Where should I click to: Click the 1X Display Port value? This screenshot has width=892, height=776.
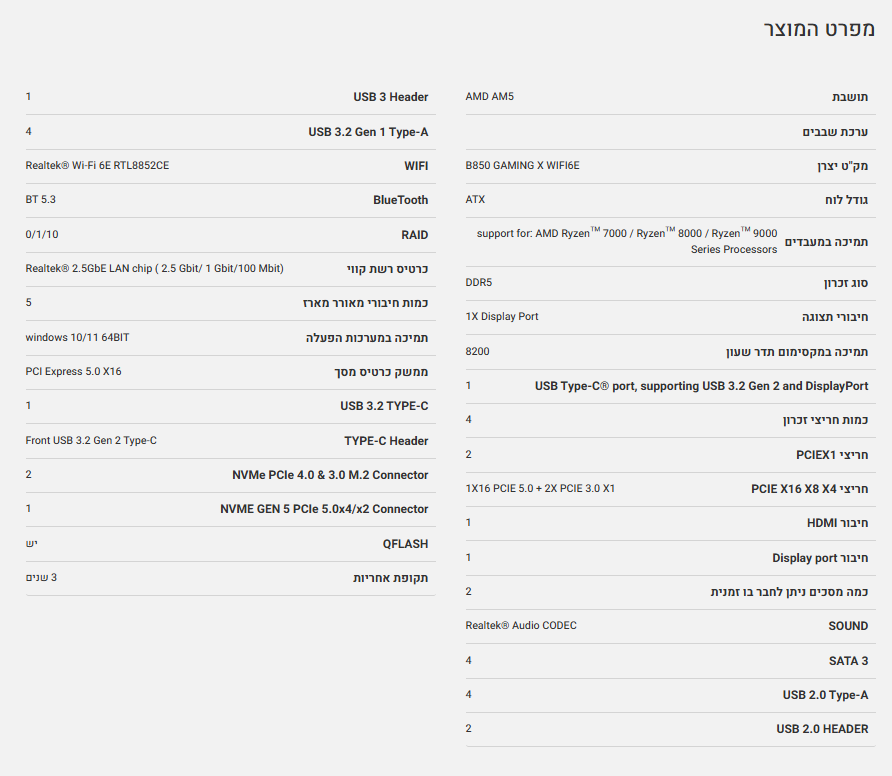[502, 317]
